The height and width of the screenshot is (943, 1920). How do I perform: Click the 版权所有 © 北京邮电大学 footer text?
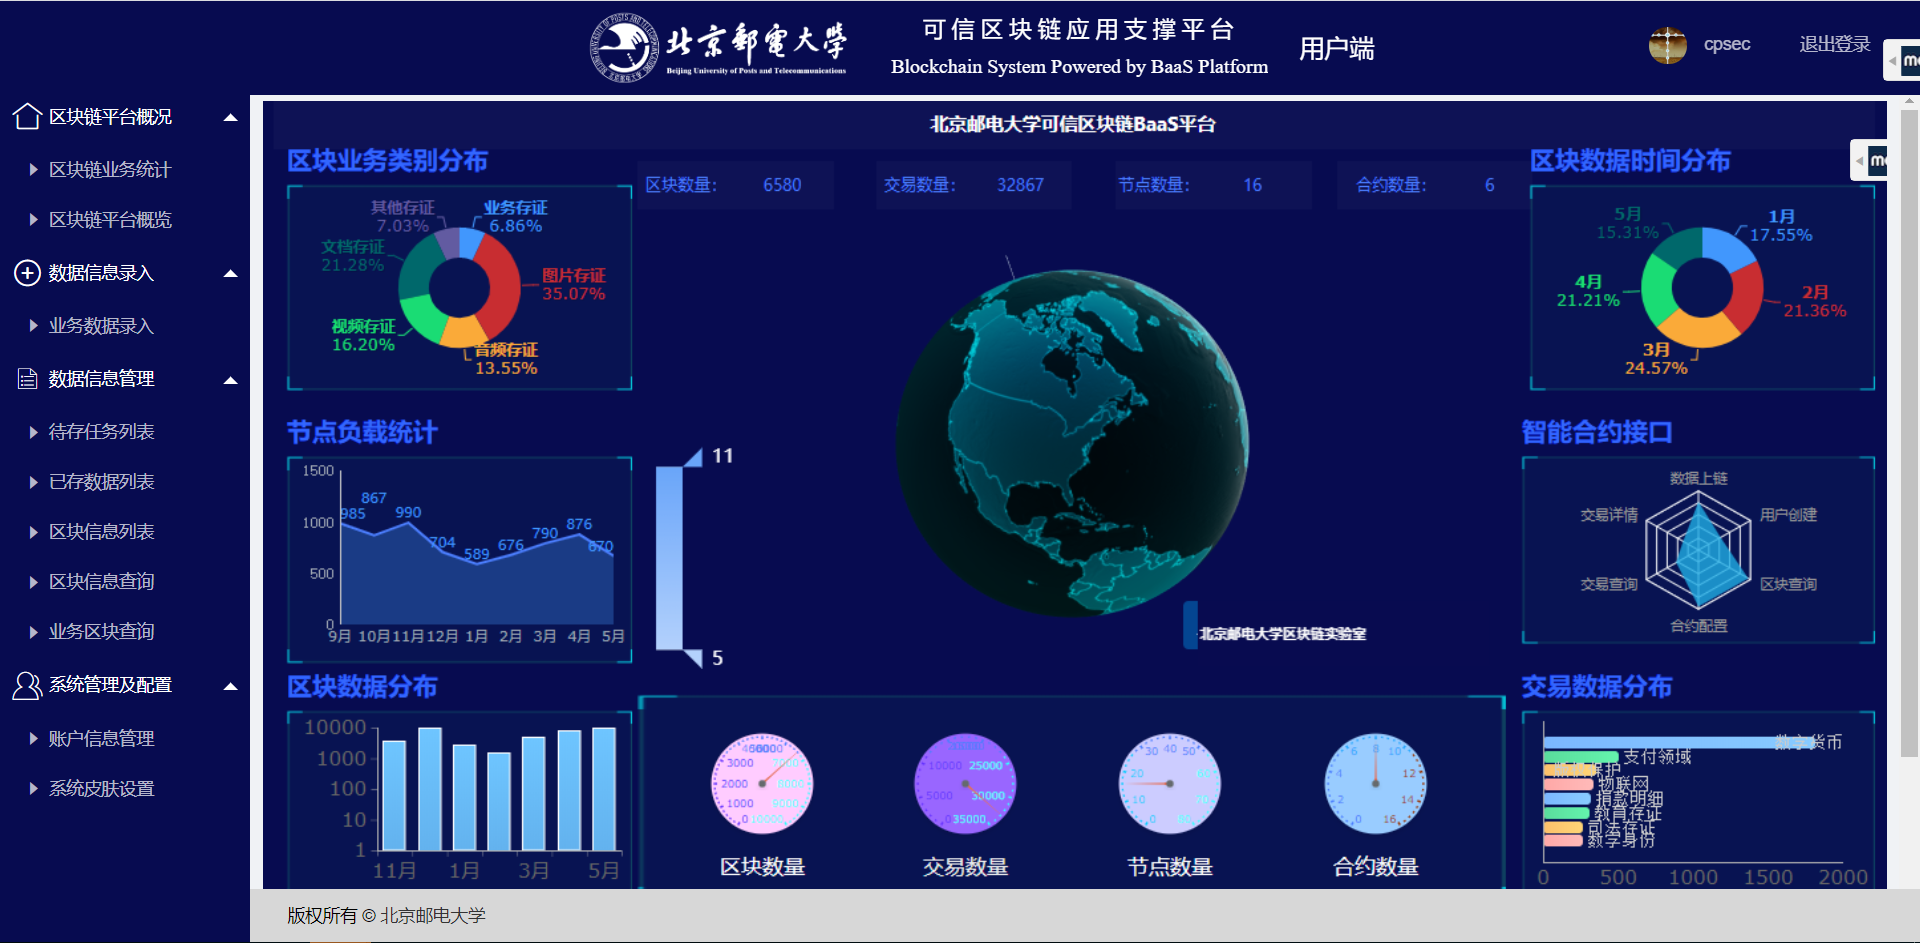click(386, 916)
